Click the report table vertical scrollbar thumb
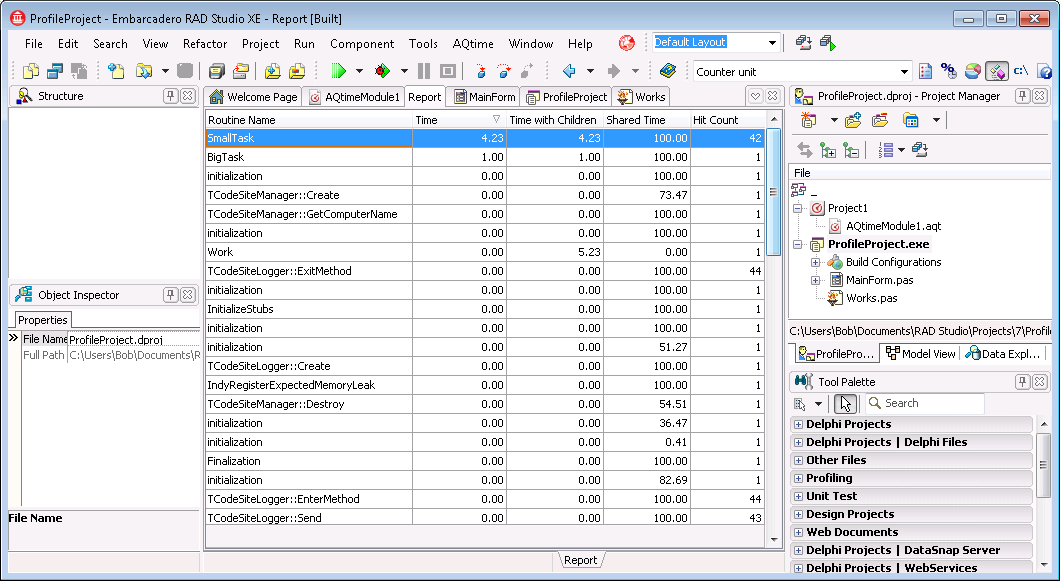 tap(774, 192)
